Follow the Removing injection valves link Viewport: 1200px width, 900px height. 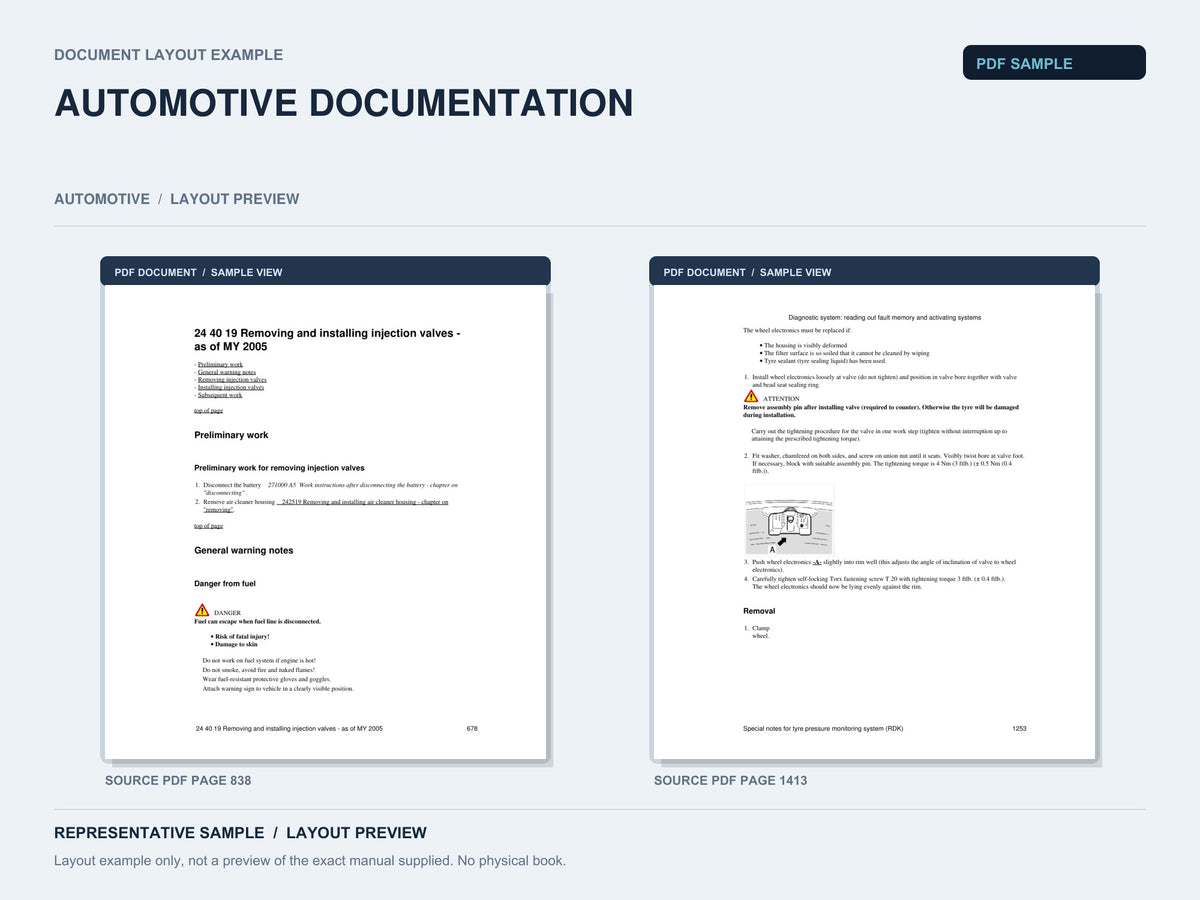pos(232,380)
